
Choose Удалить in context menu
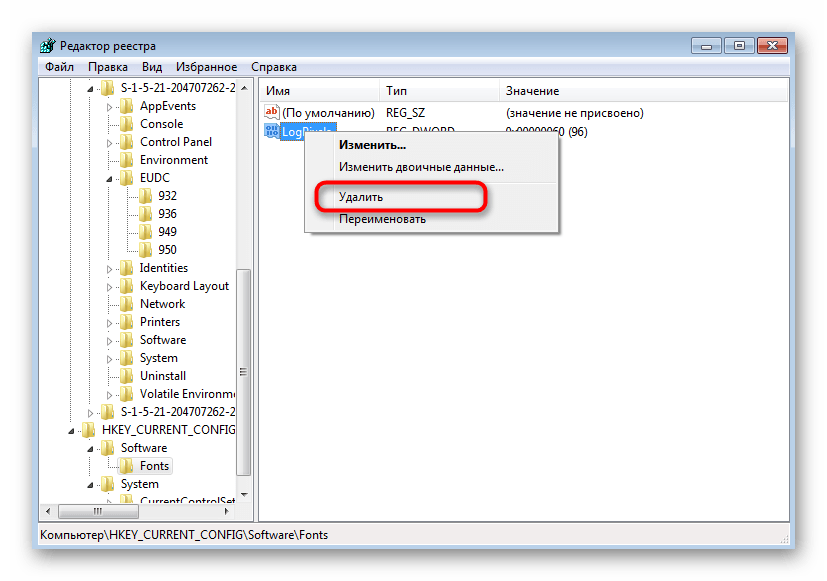(431, 197)
